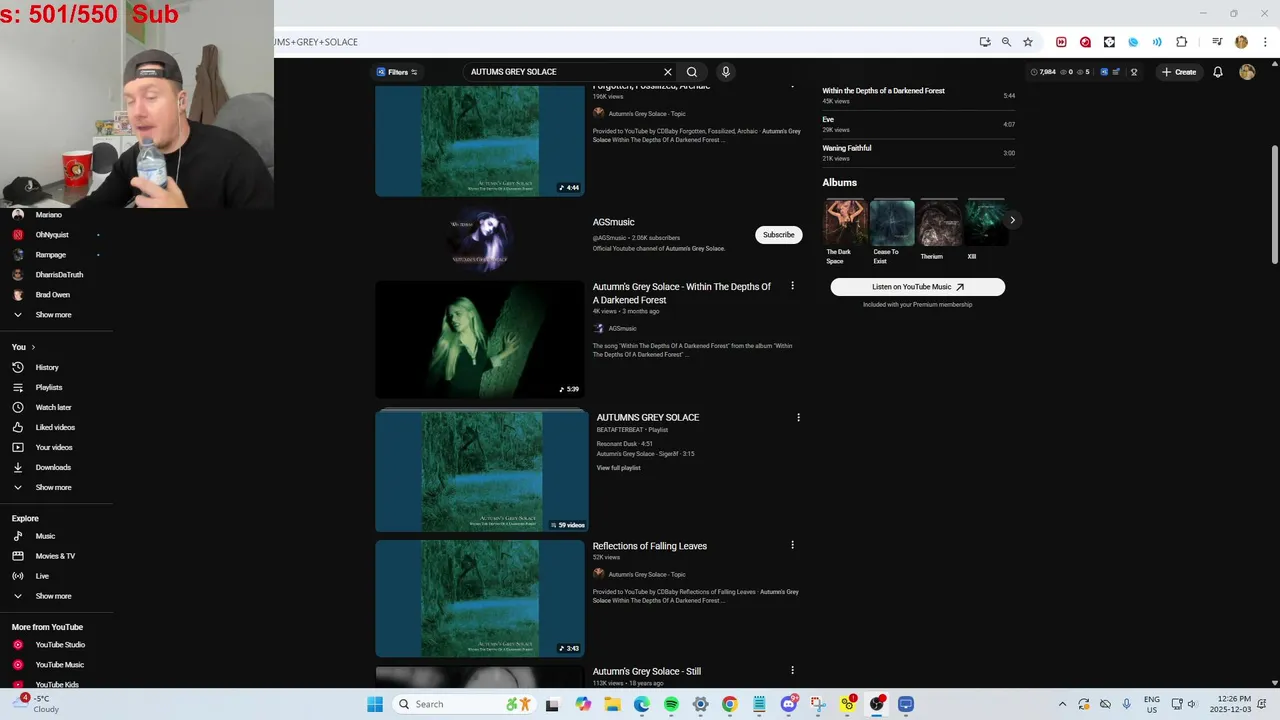Open the DharrisDaTruth subscription channel
This screenshot has height=720, width=1280.
tap(59, 275)
